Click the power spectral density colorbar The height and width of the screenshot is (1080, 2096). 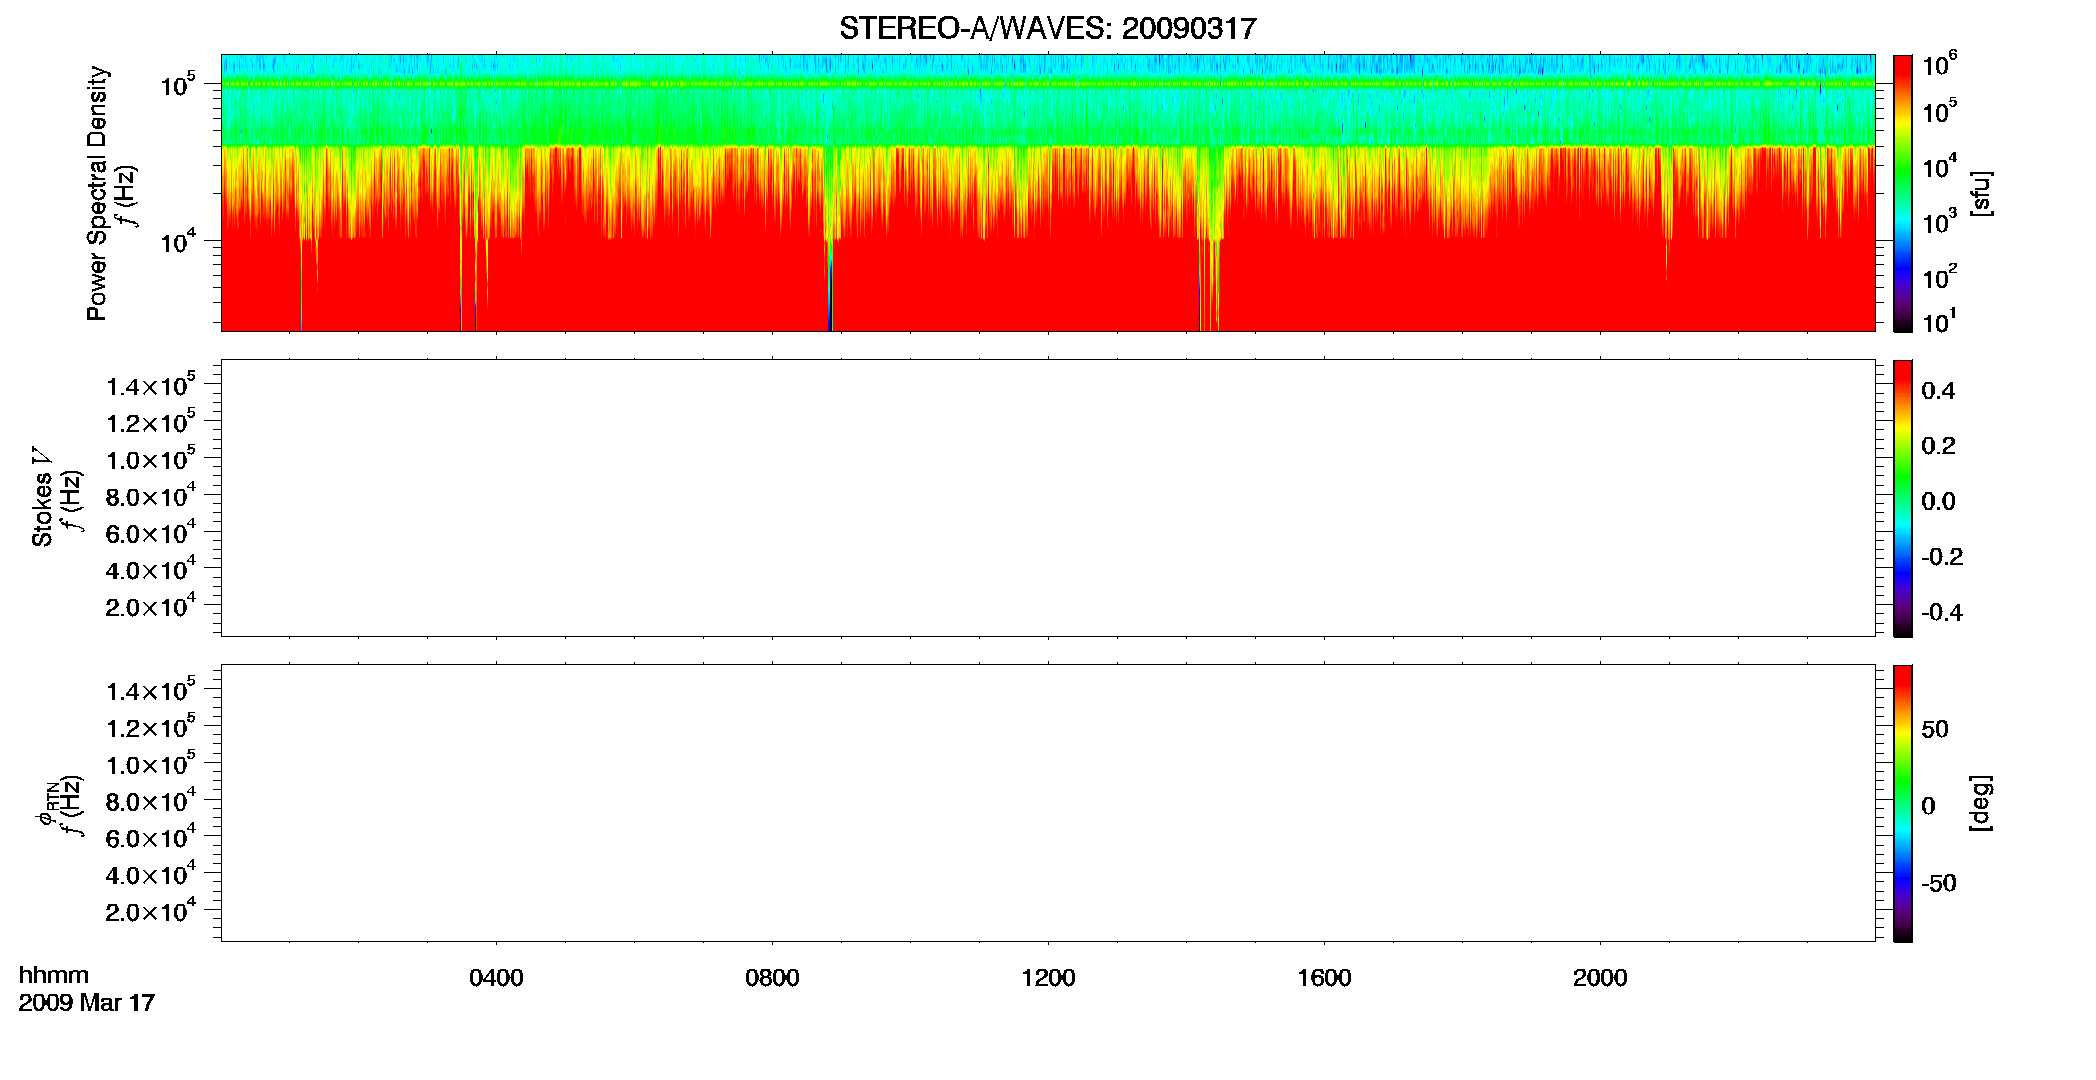pos(1902,193)
